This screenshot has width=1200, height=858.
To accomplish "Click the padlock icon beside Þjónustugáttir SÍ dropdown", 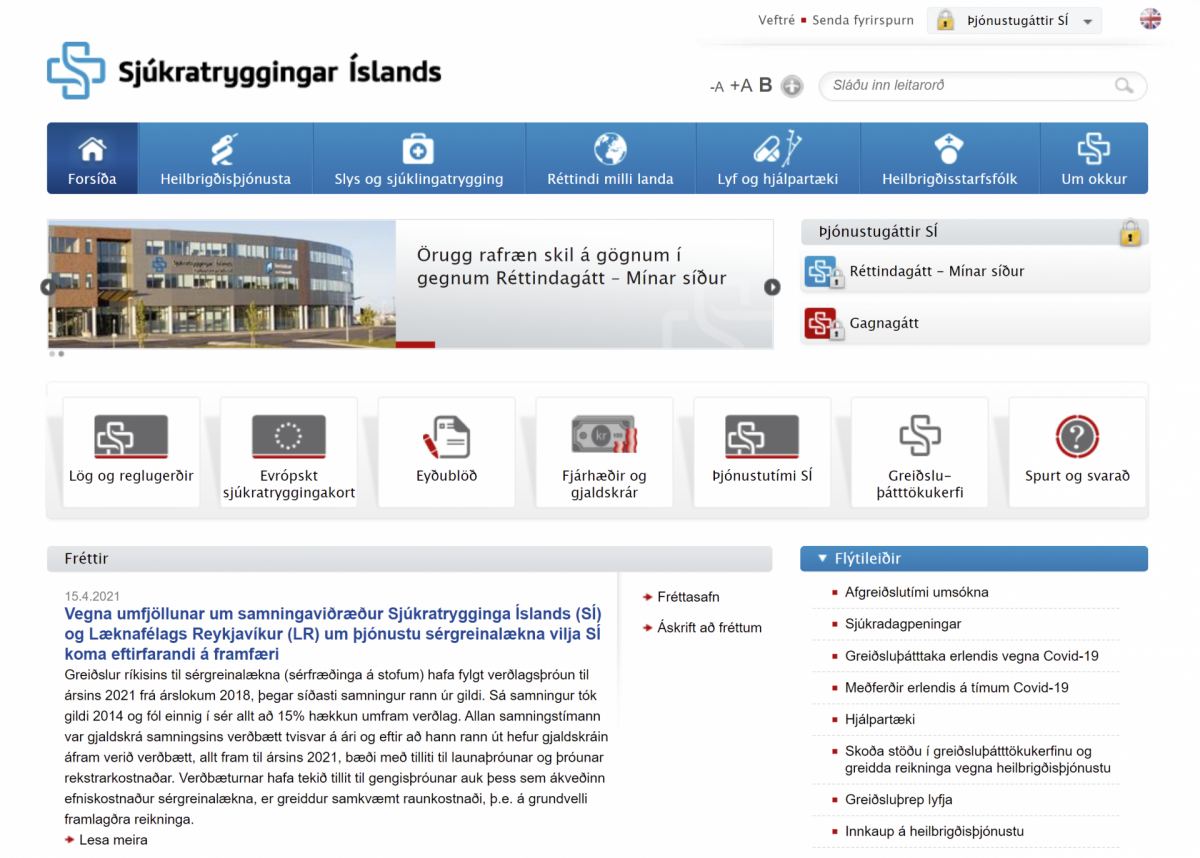I will point(945,20).
